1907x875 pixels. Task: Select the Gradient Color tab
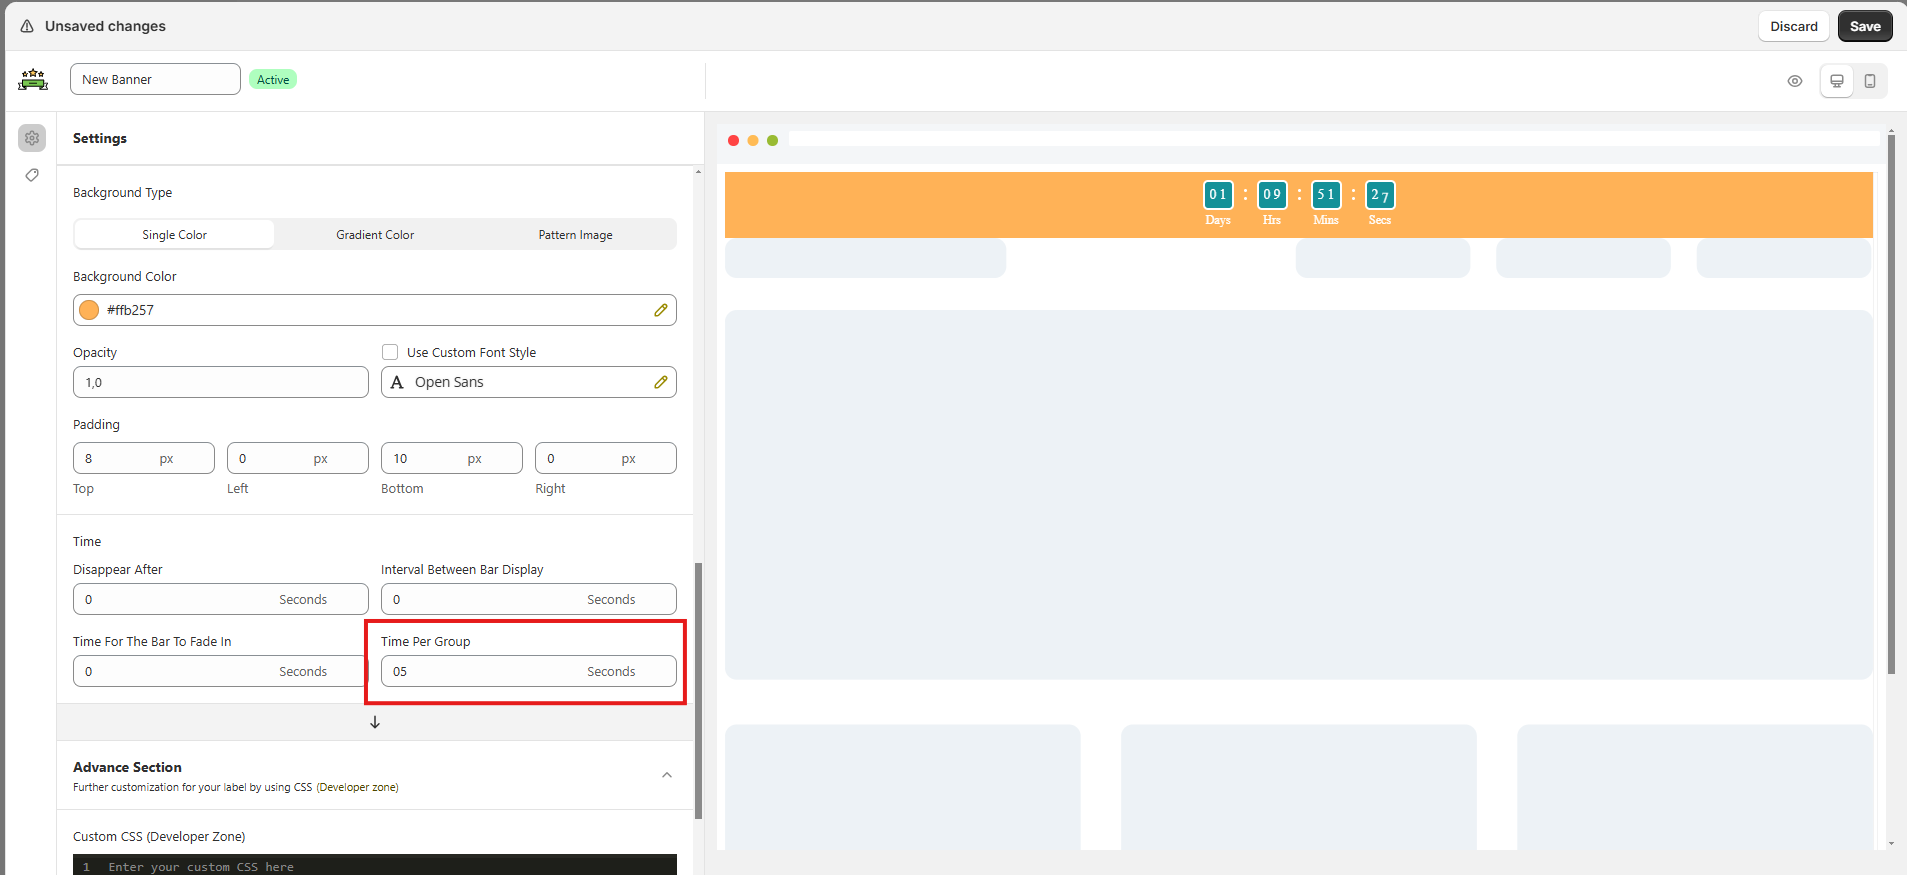[x=375, y=235]
